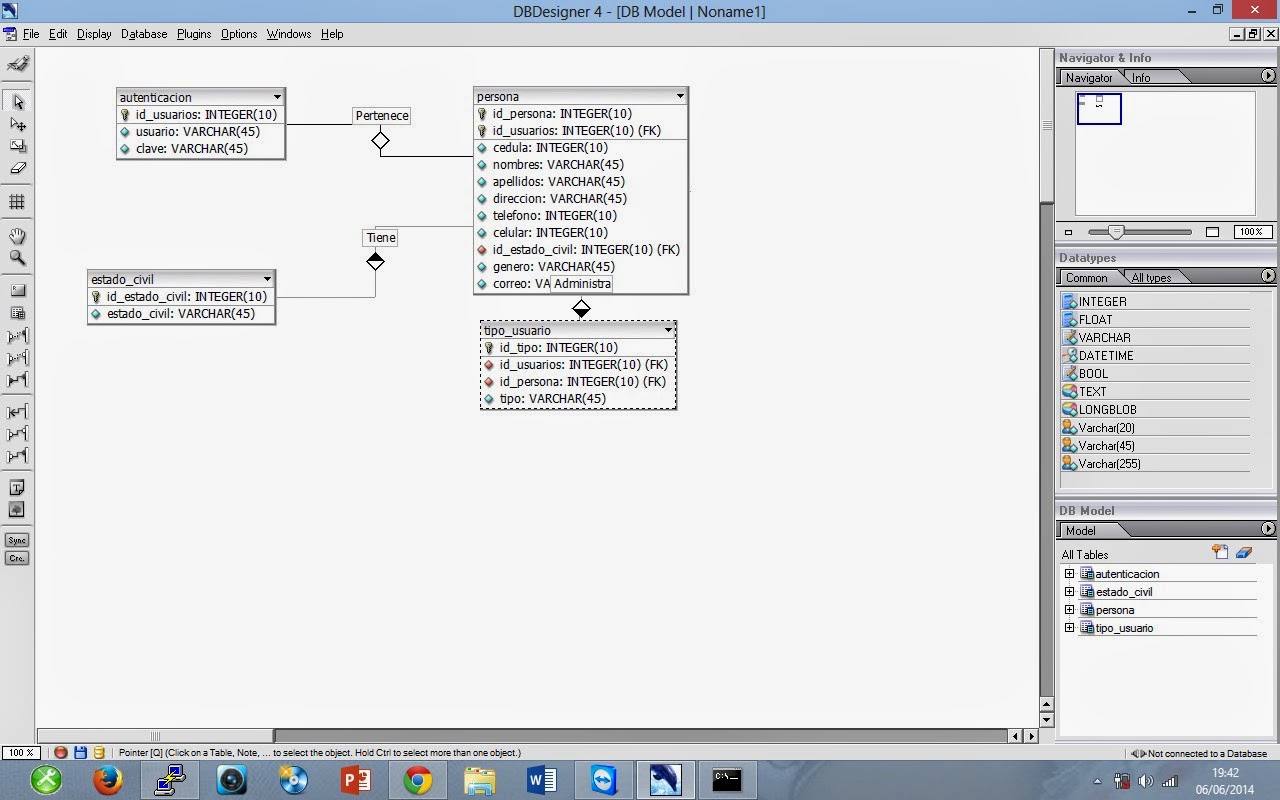Open the Database menu
The image size is (1280, 800).
pos(143,33)
